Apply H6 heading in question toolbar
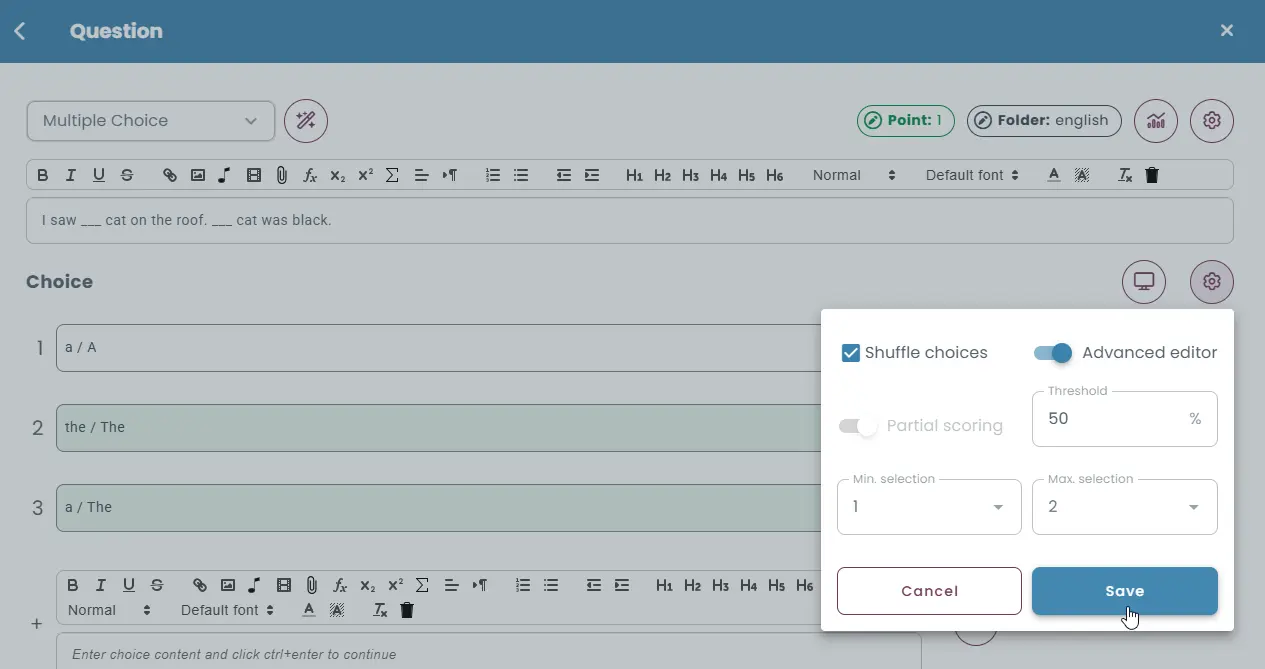The width and height of the screenshot is (1265, 669). point(774,175)
